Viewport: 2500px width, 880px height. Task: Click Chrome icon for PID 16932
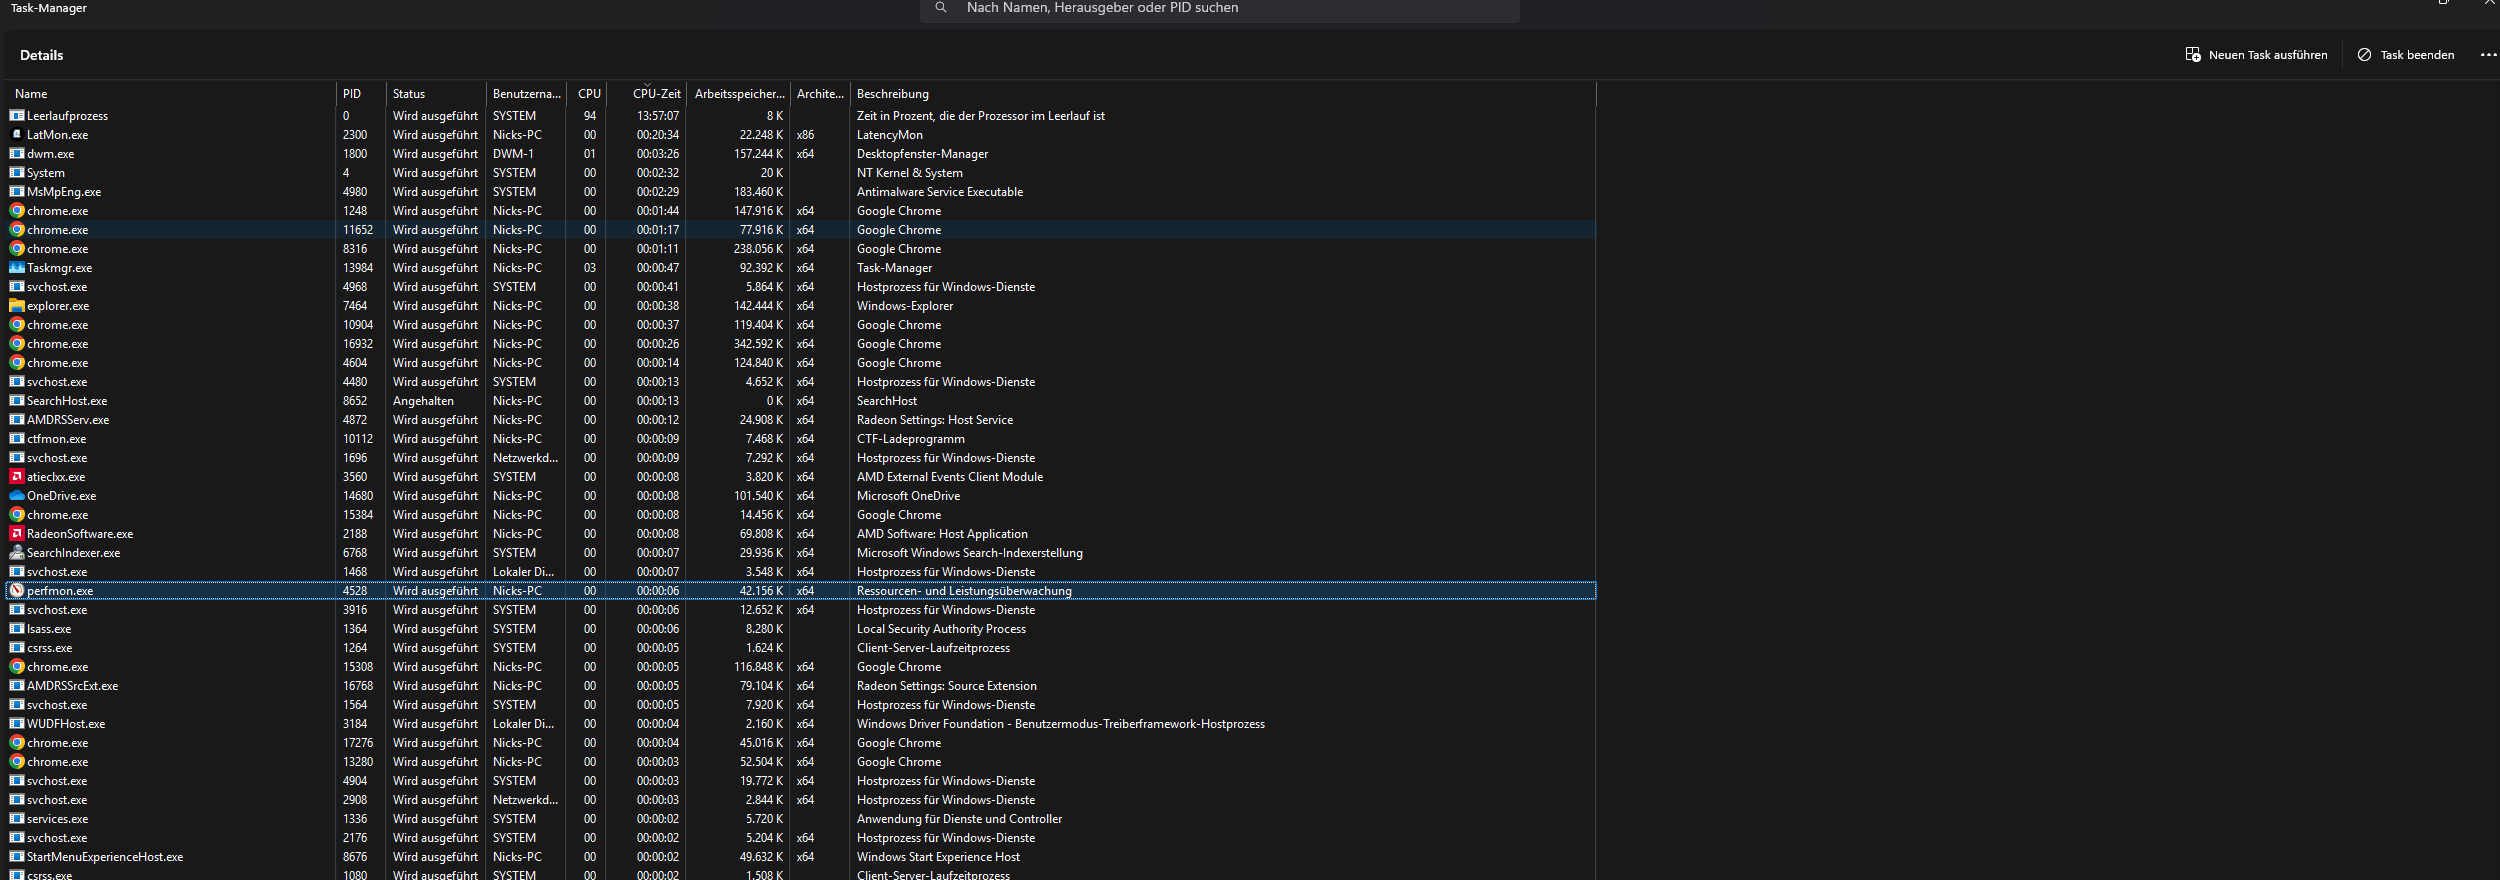click(17, 344)
